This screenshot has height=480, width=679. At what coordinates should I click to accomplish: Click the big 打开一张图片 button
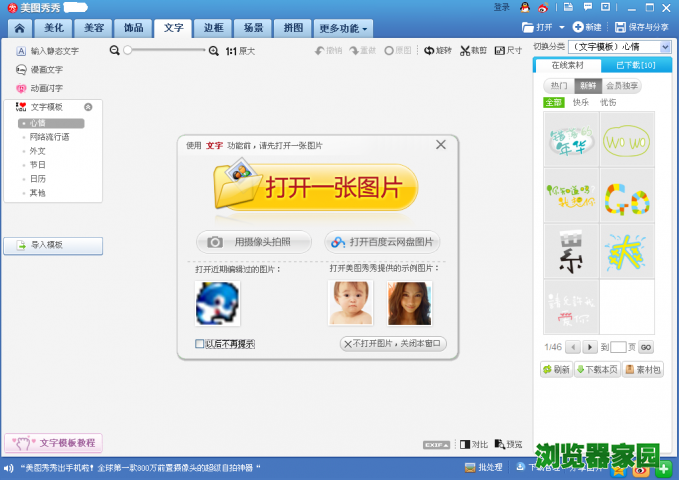(316, 187)
